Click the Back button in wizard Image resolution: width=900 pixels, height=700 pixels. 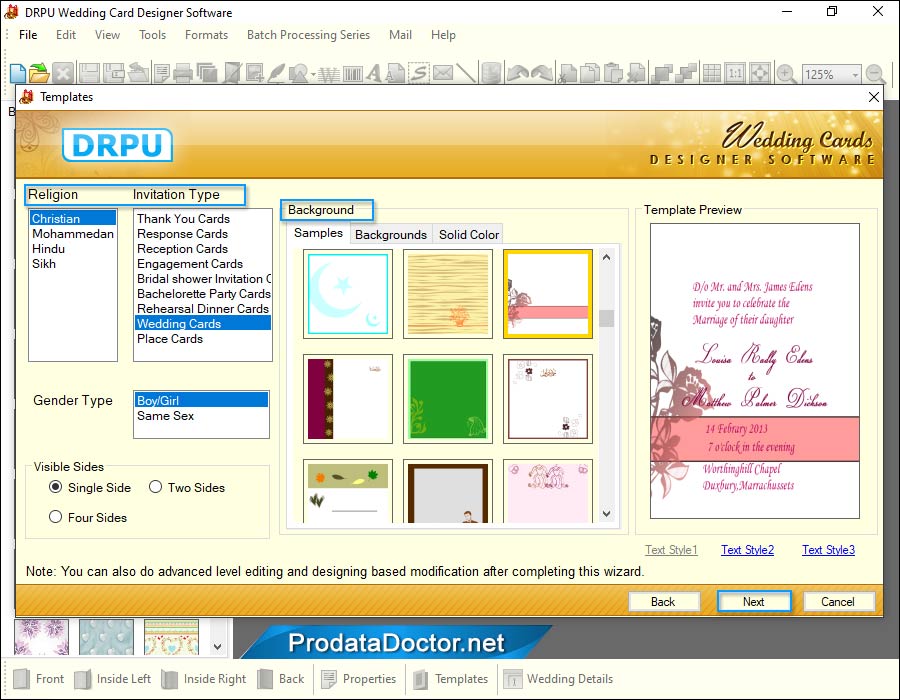(664, 601)
